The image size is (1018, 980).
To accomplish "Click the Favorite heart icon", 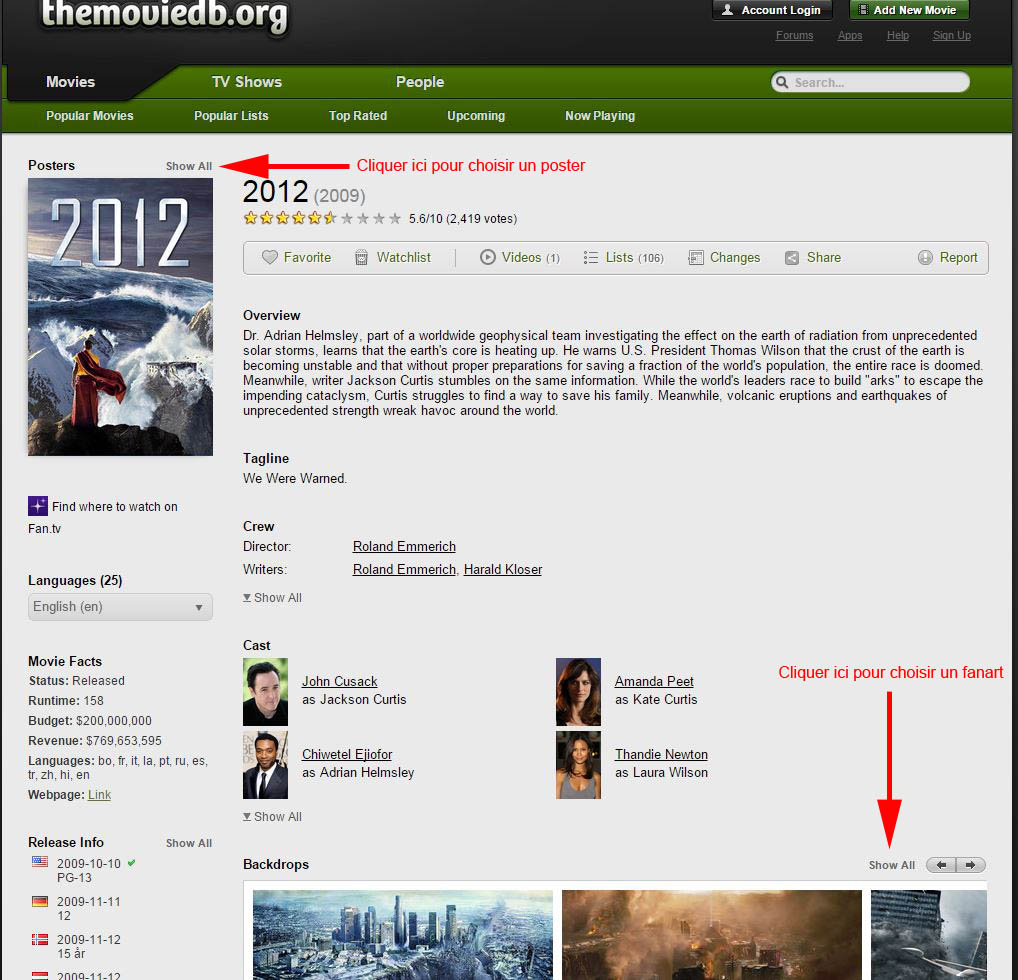I will [x=269, y=257].
